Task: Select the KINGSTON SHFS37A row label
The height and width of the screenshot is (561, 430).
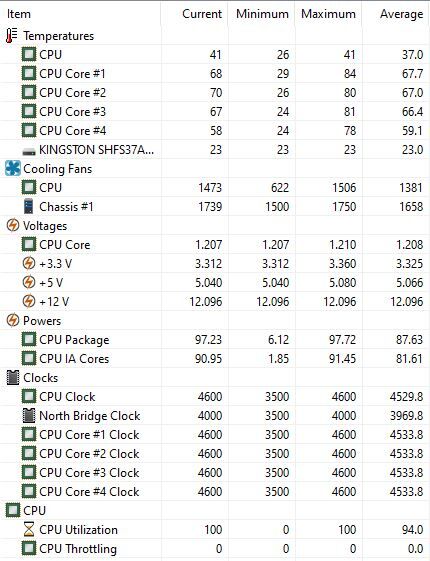Action: 97,150
